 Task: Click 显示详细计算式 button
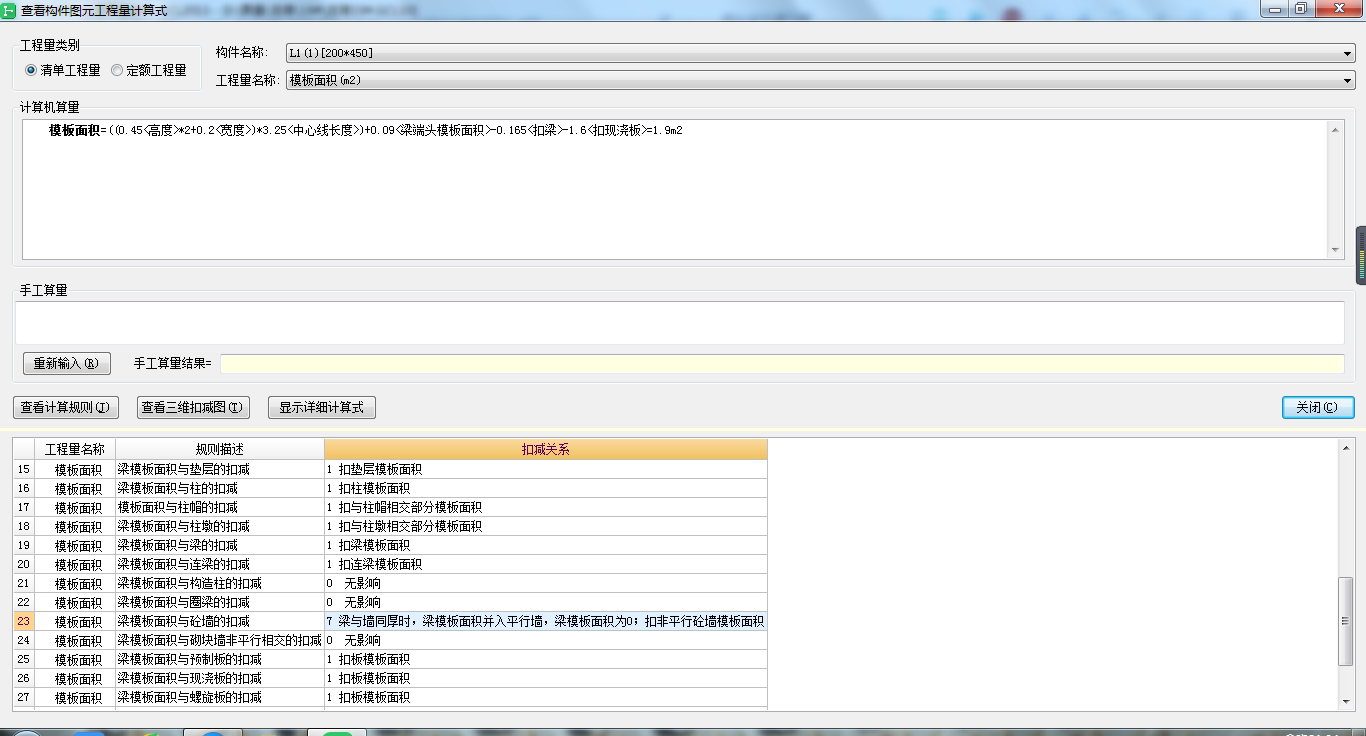pos(322,407)
